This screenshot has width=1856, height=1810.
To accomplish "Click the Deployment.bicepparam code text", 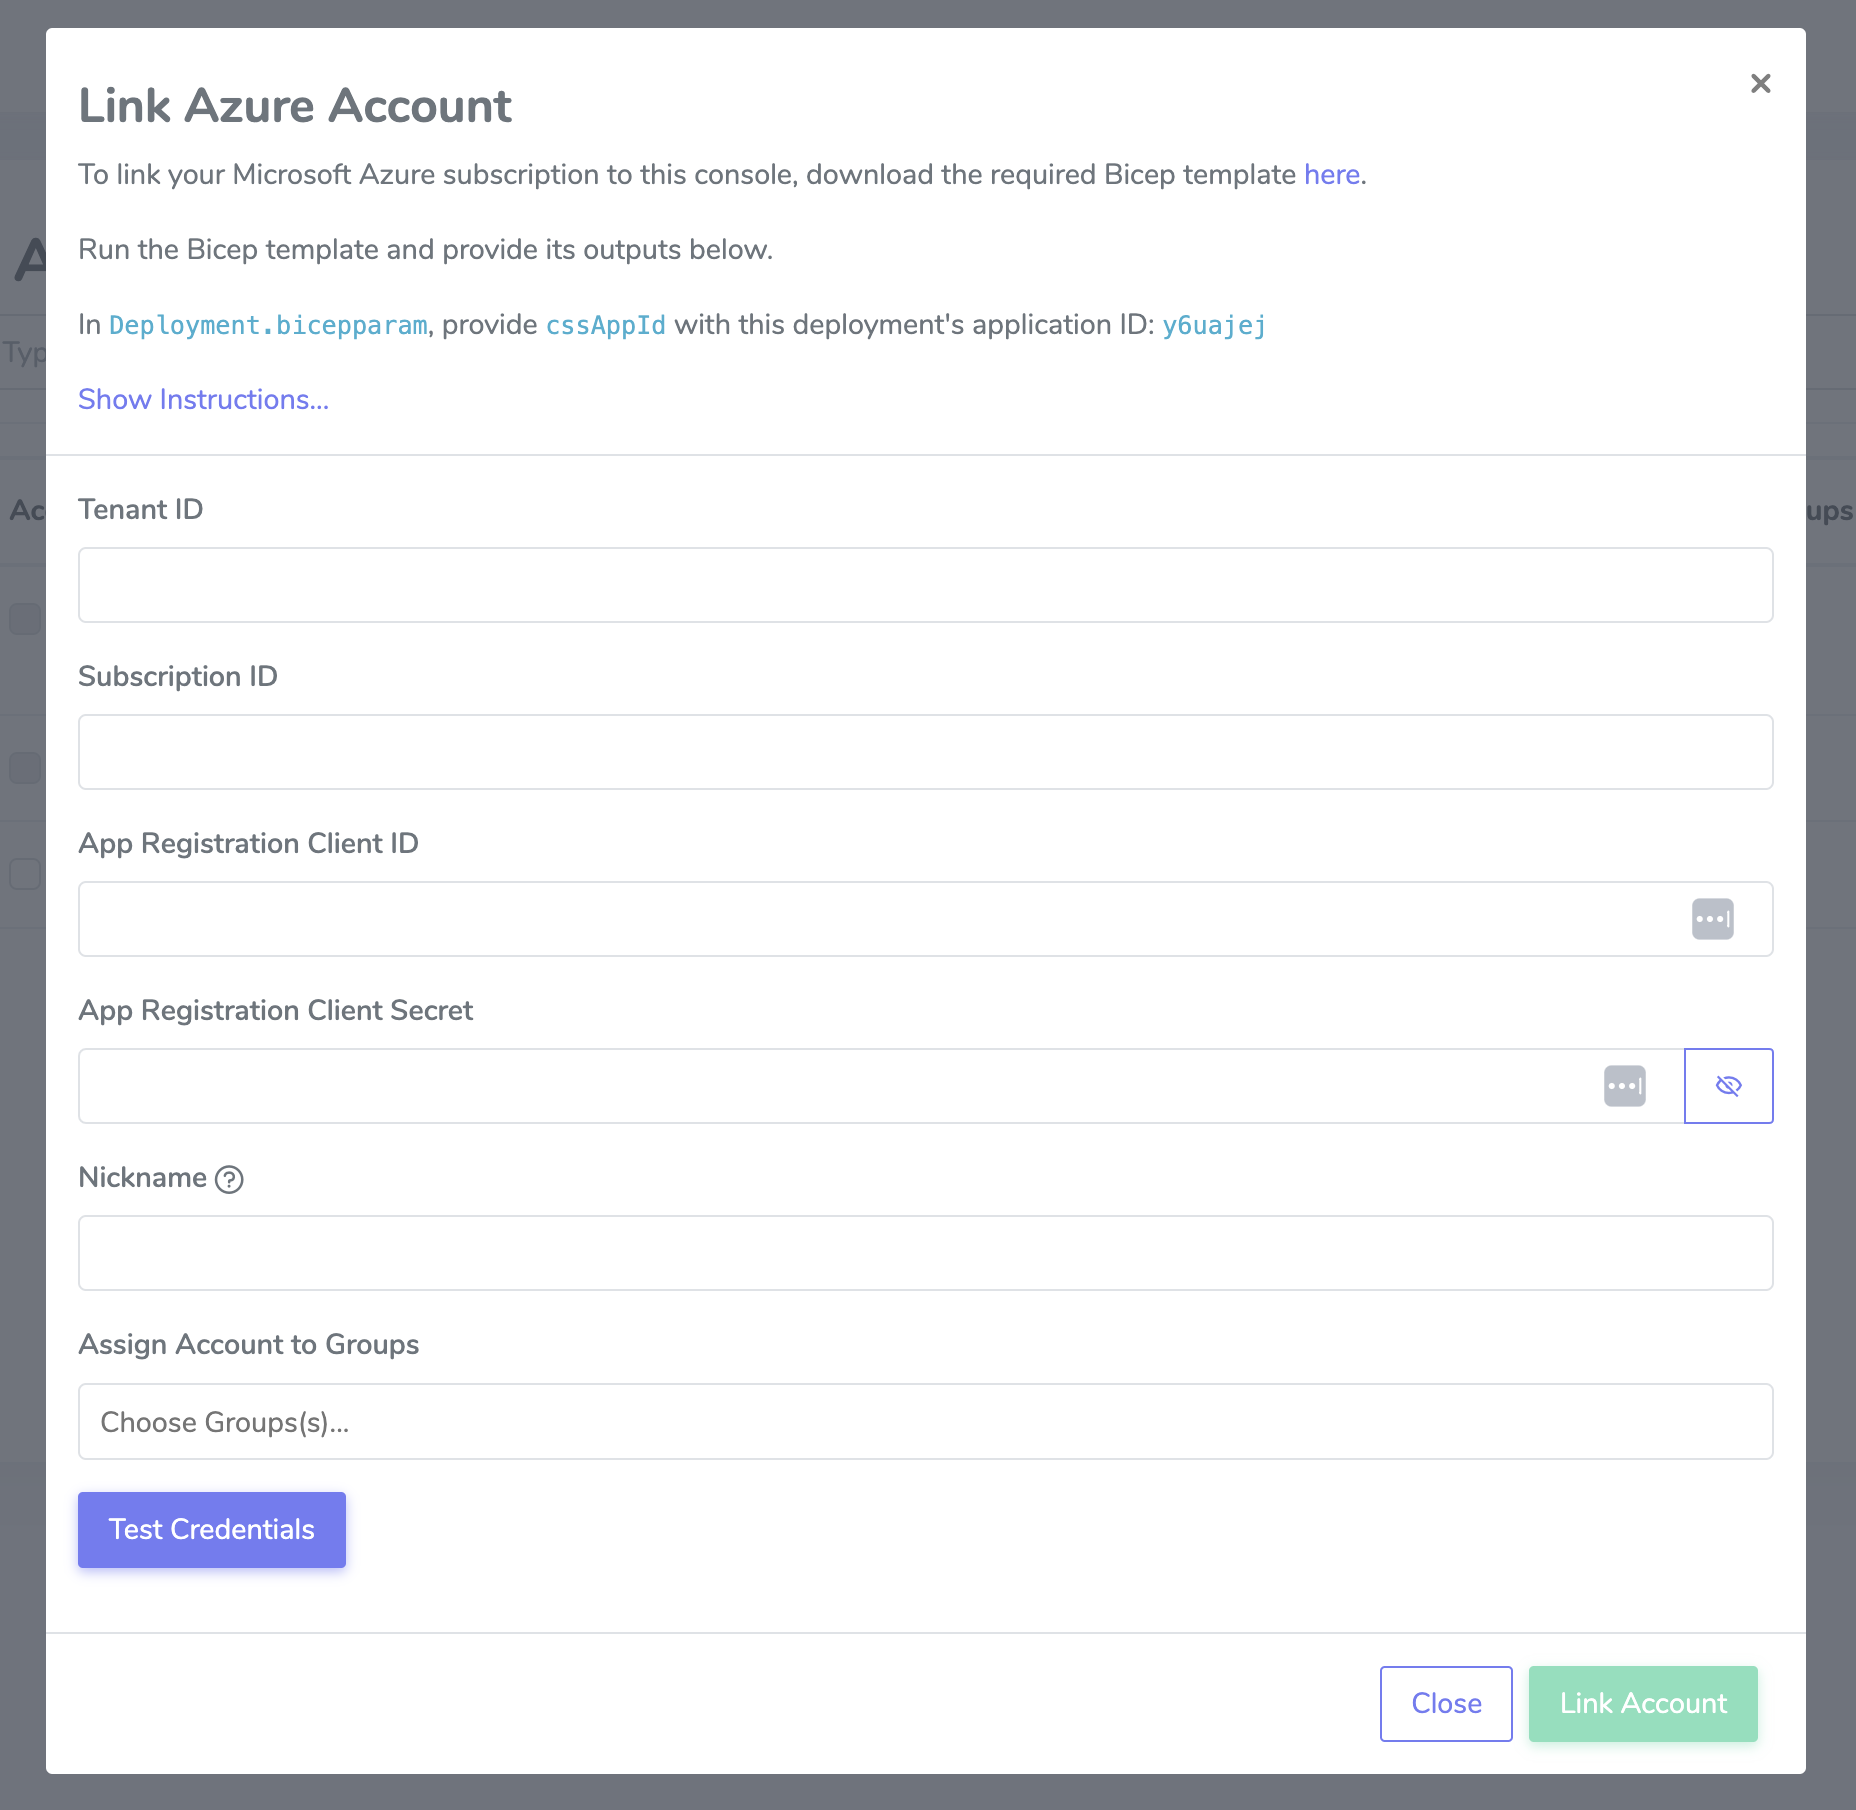I will tap(268, 326).
